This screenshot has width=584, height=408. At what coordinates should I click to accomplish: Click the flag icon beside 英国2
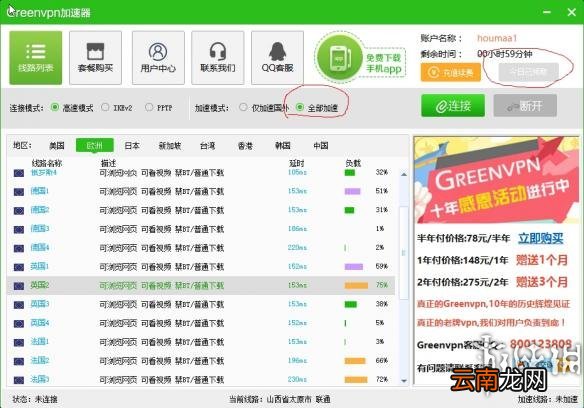click(19, 286)
